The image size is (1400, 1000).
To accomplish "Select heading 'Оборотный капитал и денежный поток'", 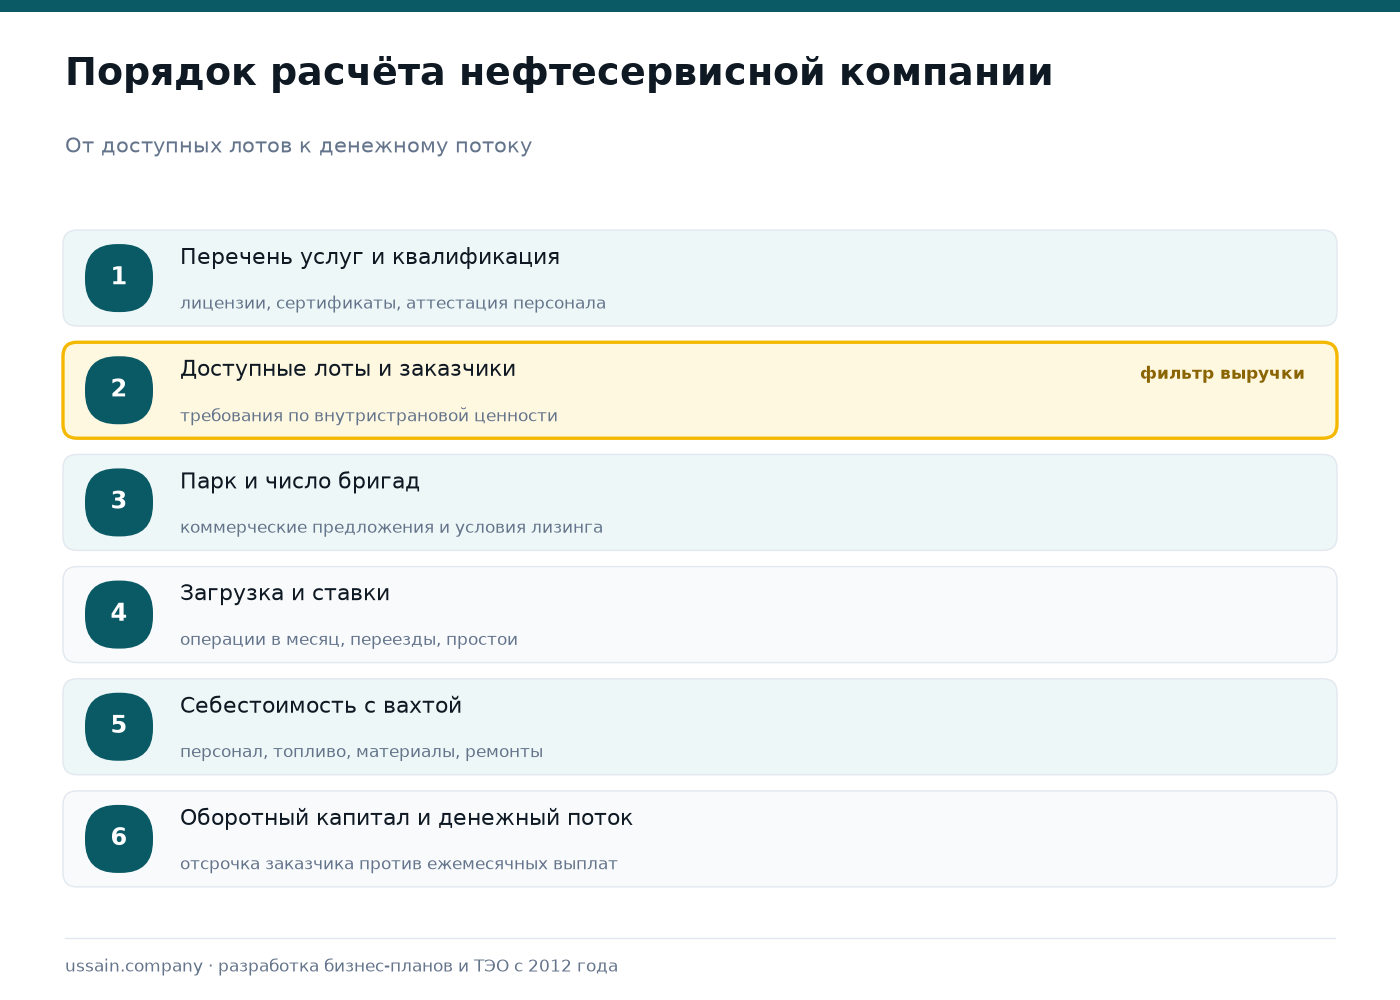I will click(x=406, y=818).
